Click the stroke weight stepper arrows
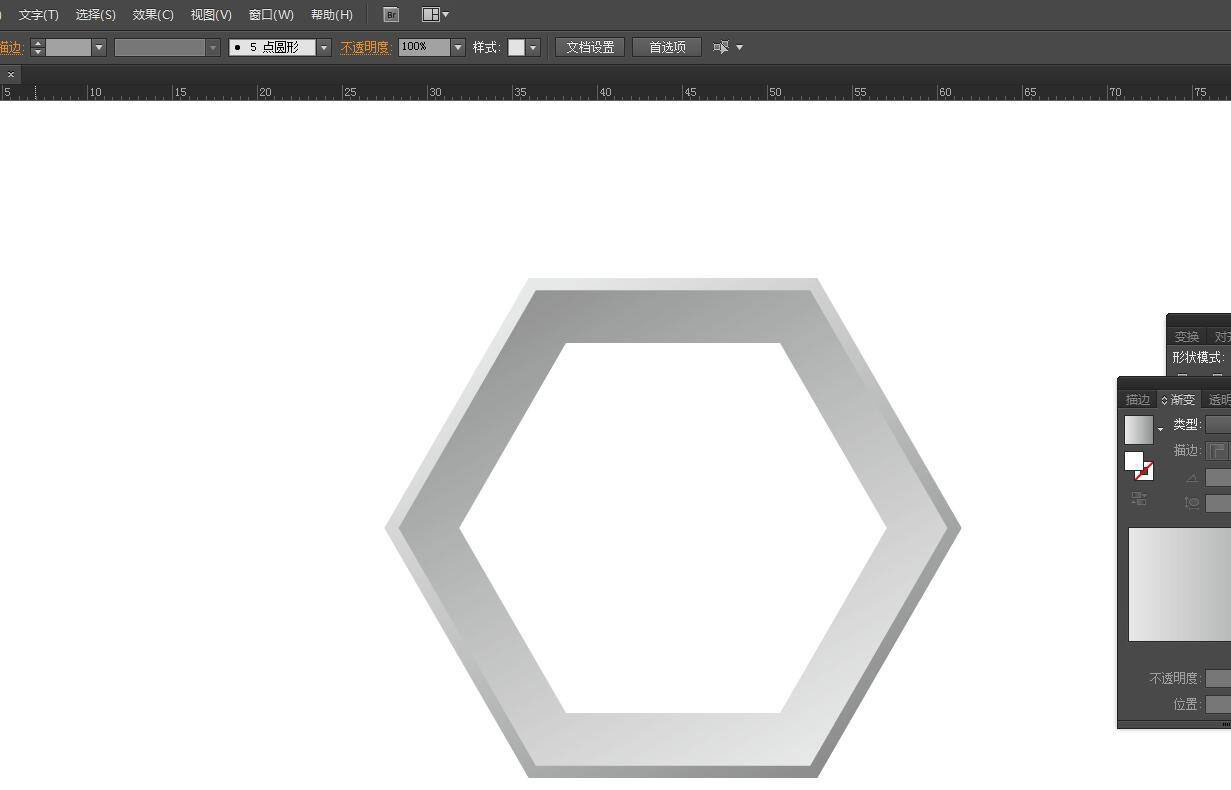Viewport: 1231px width, 790px height. coord(38,47)
